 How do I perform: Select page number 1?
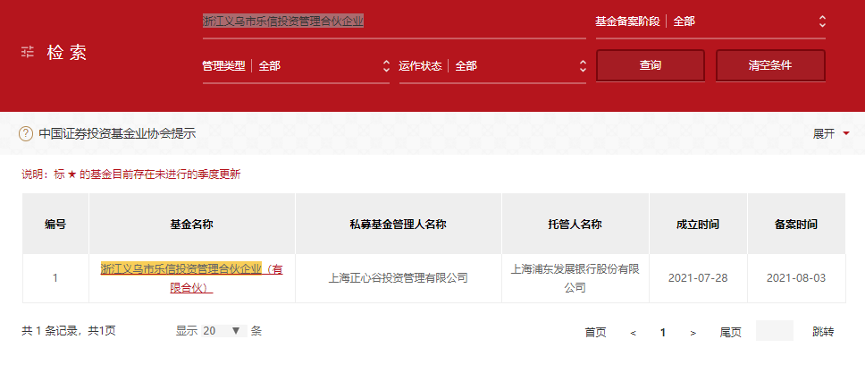(663, 332)
